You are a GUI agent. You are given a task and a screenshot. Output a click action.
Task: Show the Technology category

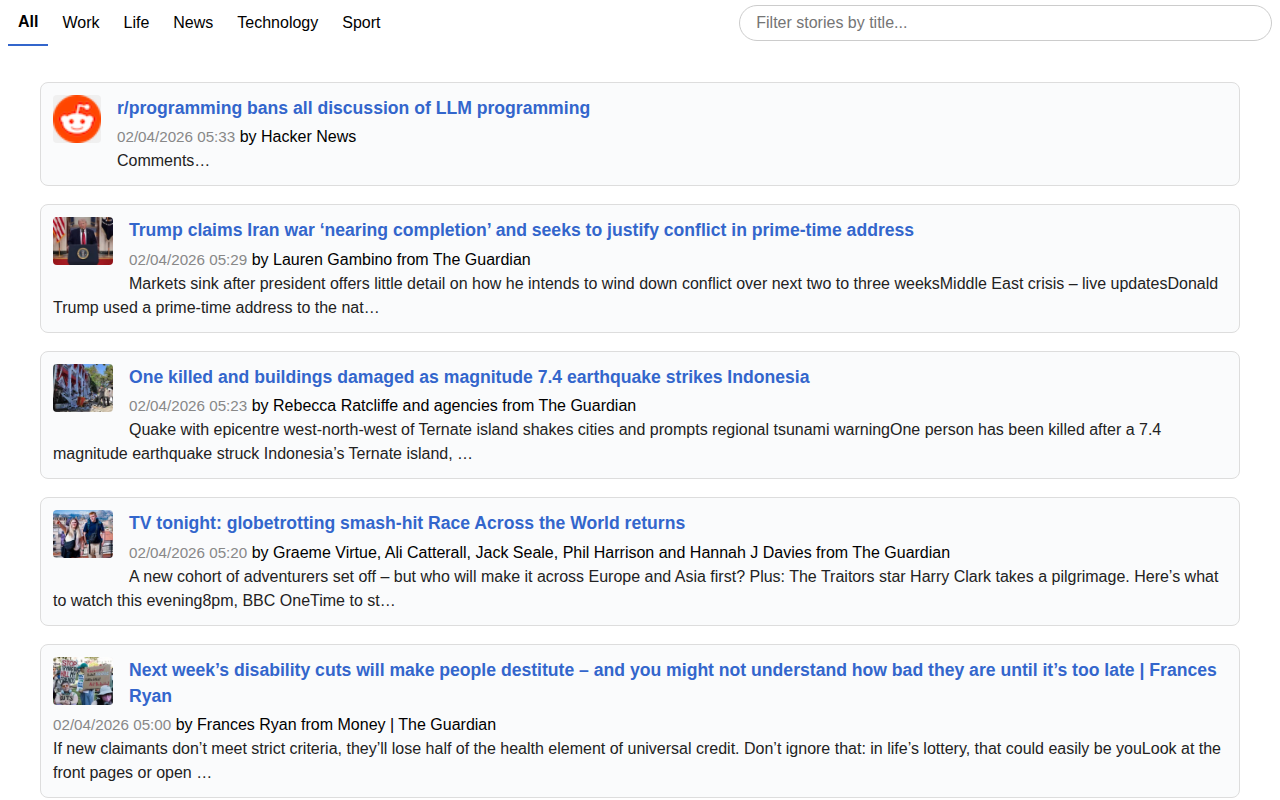(277, 22)
